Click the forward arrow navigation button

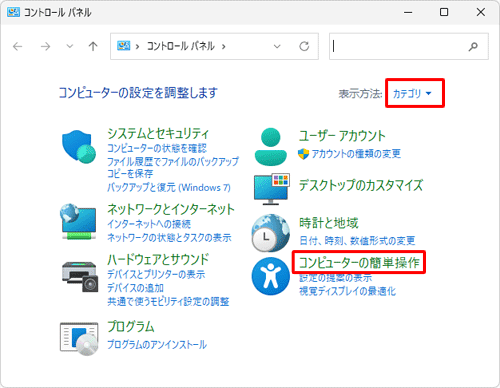pos(45,46)
